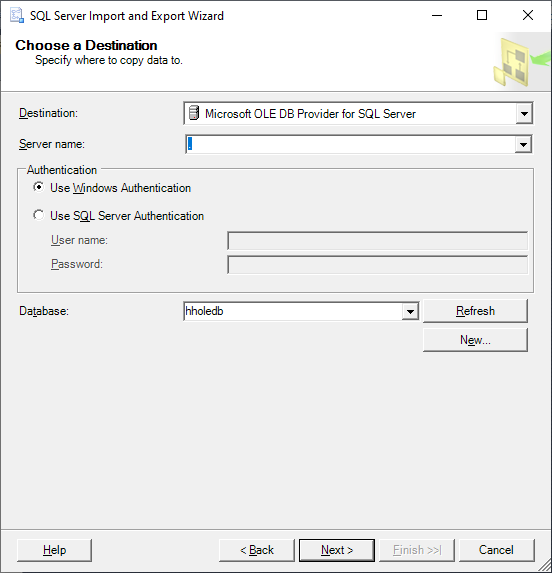The height and width of the screenshot is (573, 552).
Task: Open New database dialog
Action: (475, 340)
